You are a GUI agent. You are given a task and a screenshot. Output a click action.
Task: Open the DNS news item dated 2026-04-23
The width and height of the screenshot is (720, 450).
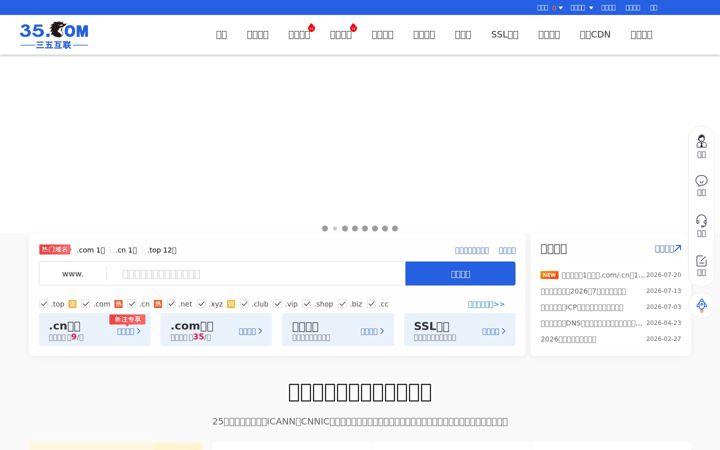pos(591,323)
